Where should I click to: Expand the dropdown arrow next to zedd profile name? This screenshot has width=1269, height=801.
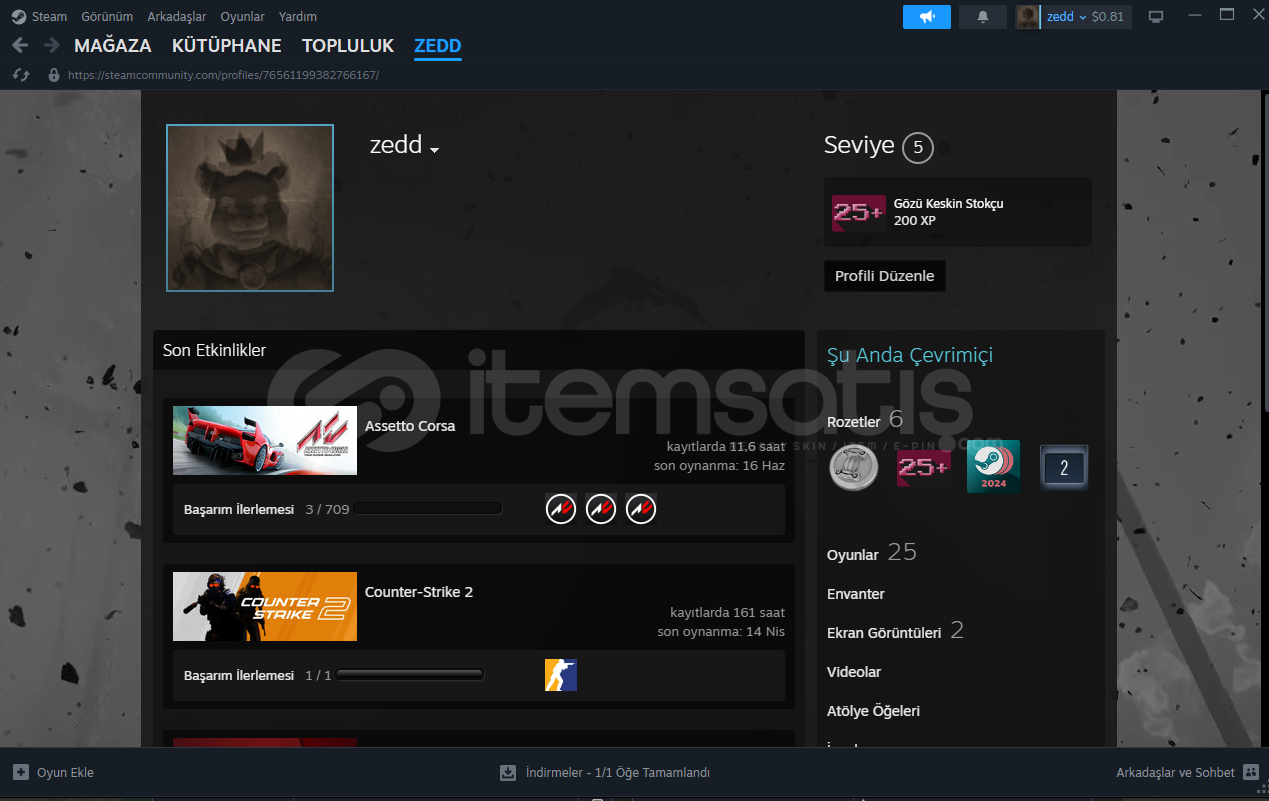[434, 150]
